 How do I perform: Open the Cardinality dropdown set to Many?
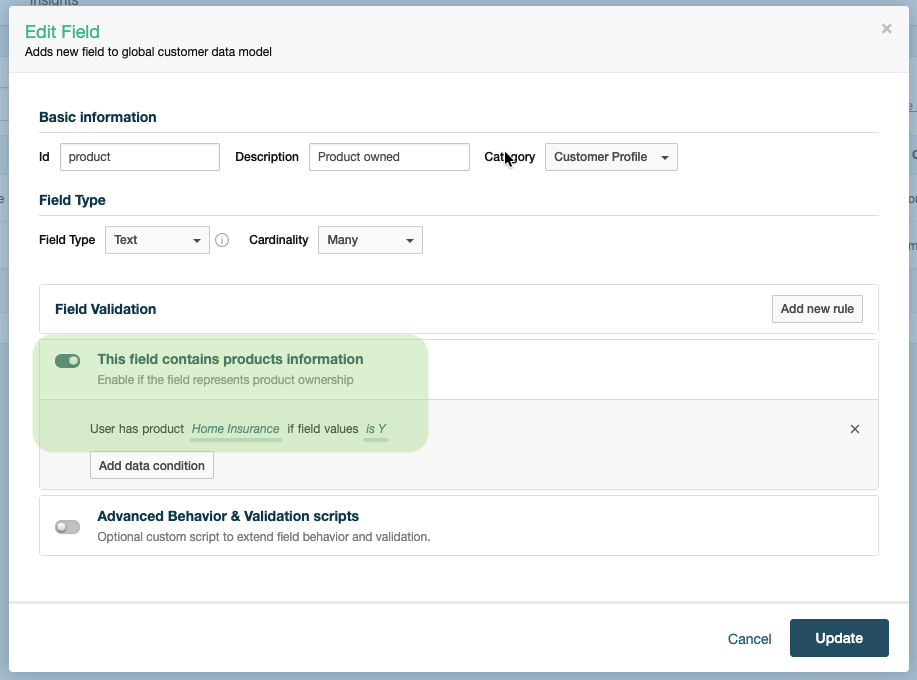(370, 240)
